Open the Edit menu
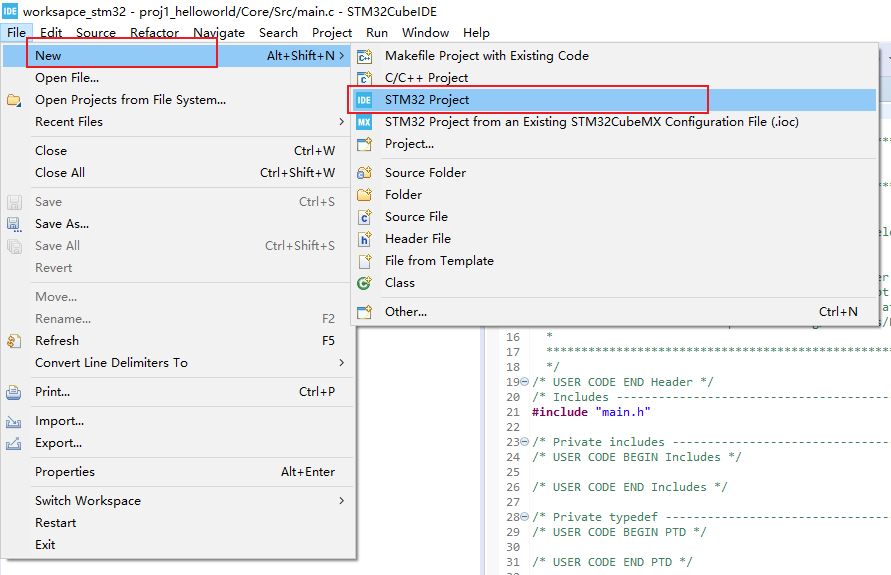 (x=51, y=33)
